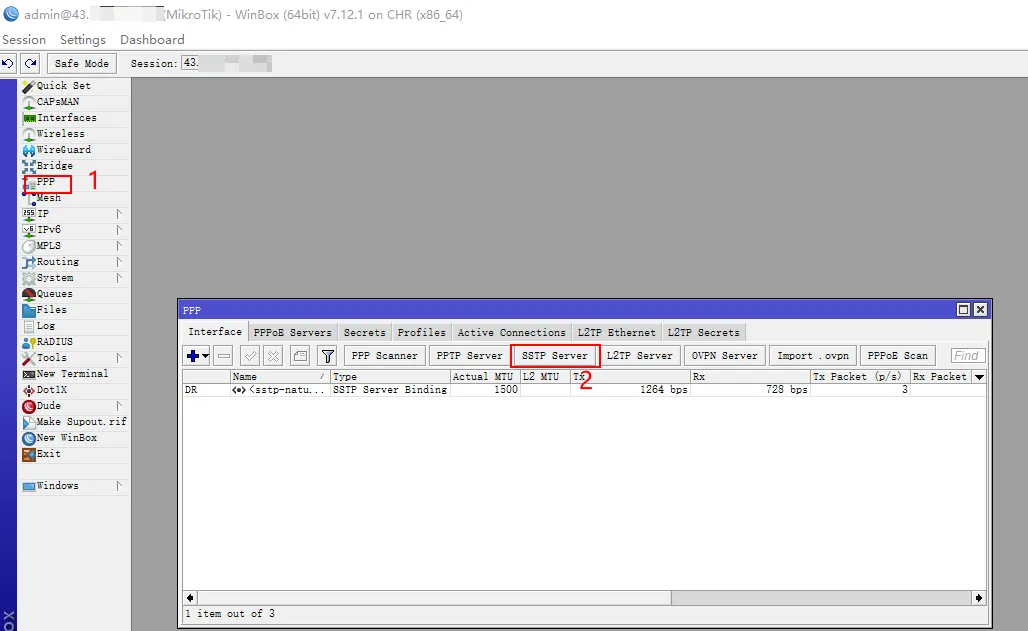Screen dimensions: 1028x631
Task: Click the Import .ovpn button
Action: point(813,356)
